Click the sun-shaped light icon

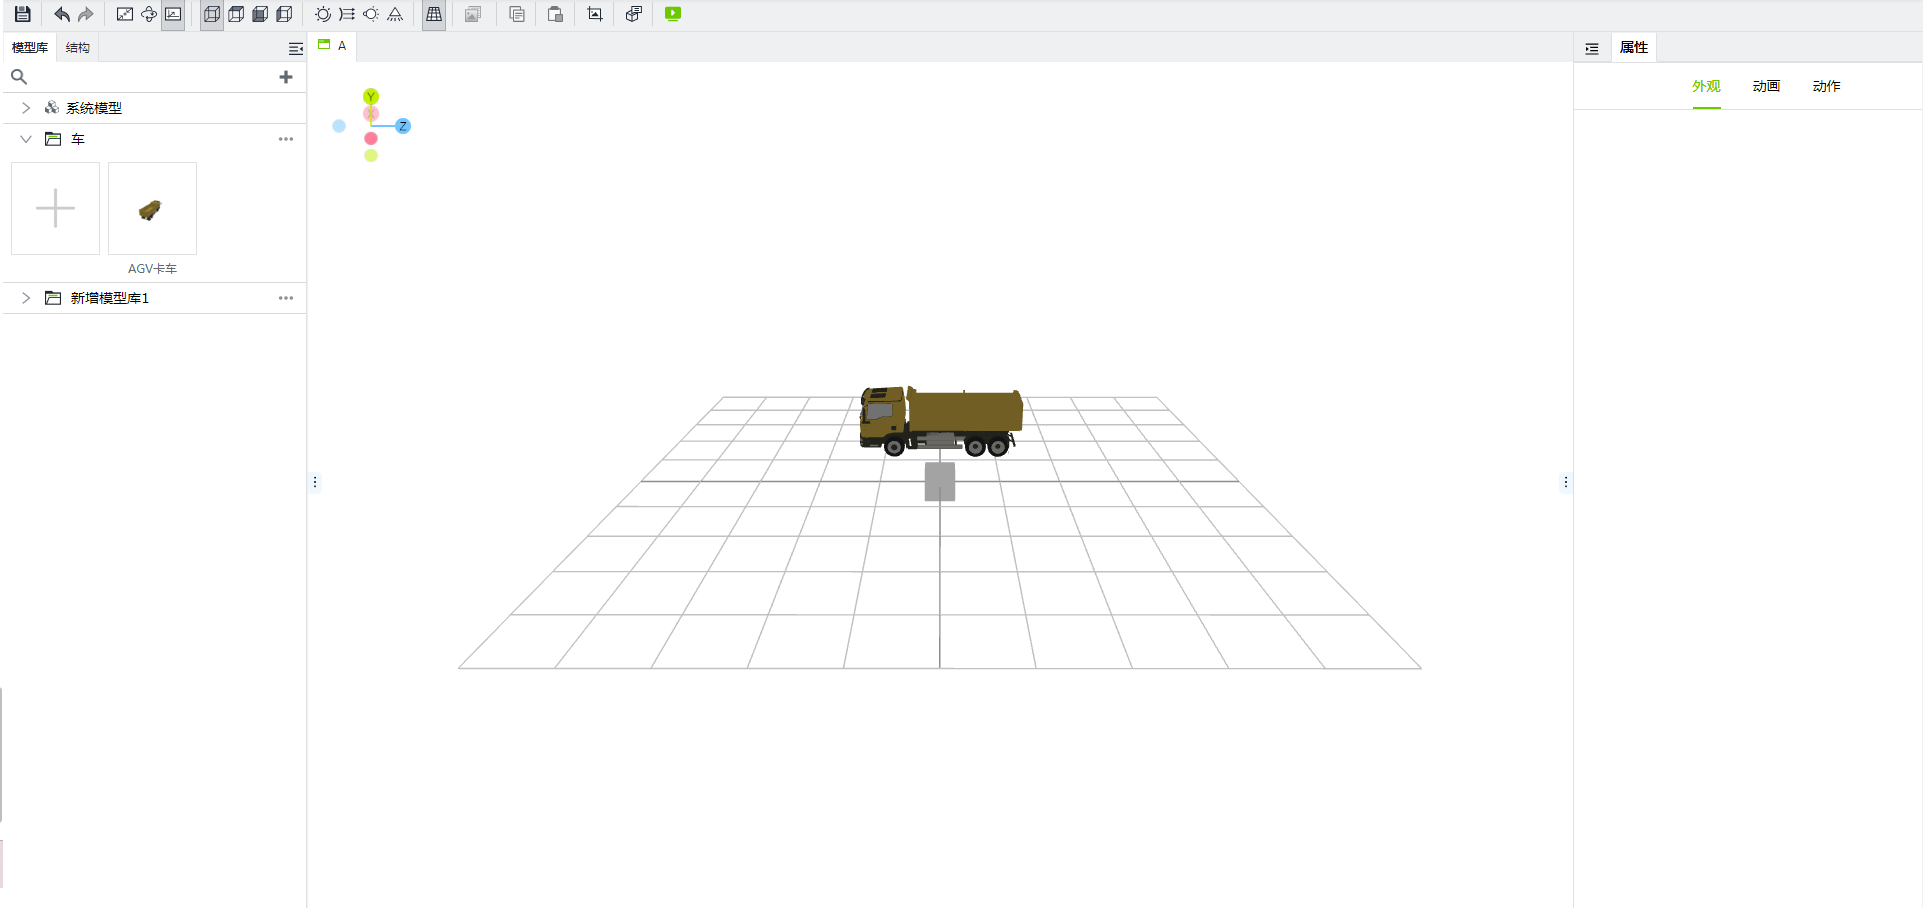(323, 14)
